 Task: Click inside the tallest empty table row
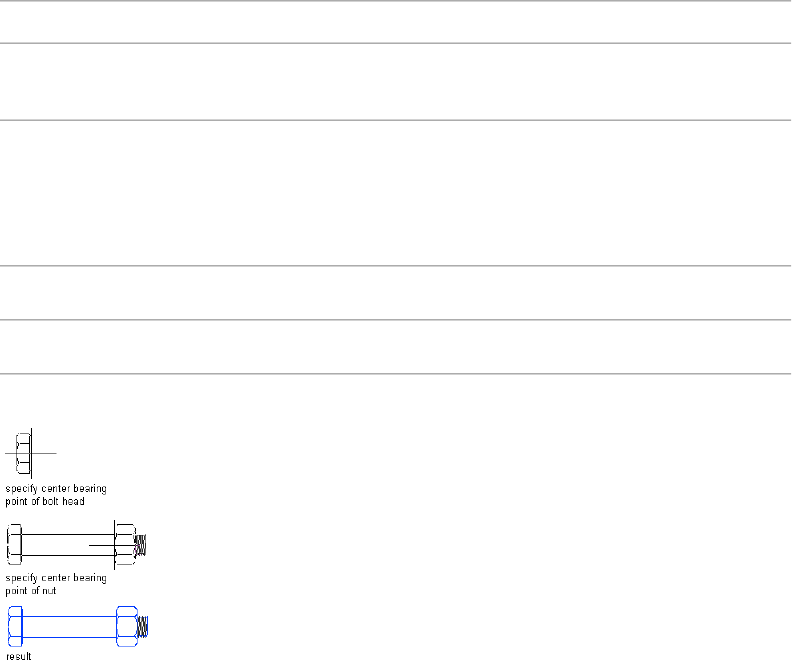click(x=396, y=193)
